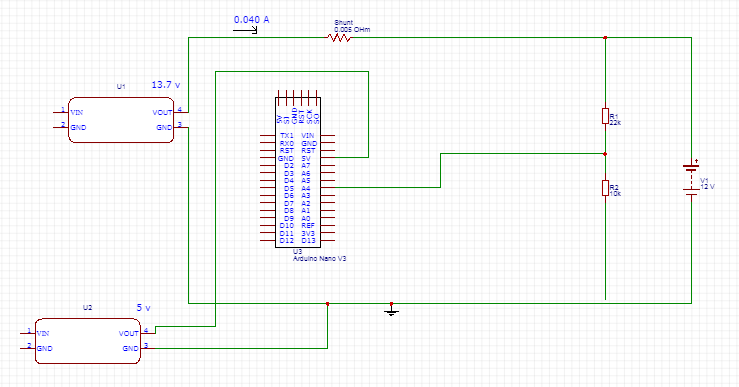Select the Shunt resistor symbol
This screenshot has width=739, height=387.
coord(339,38)
